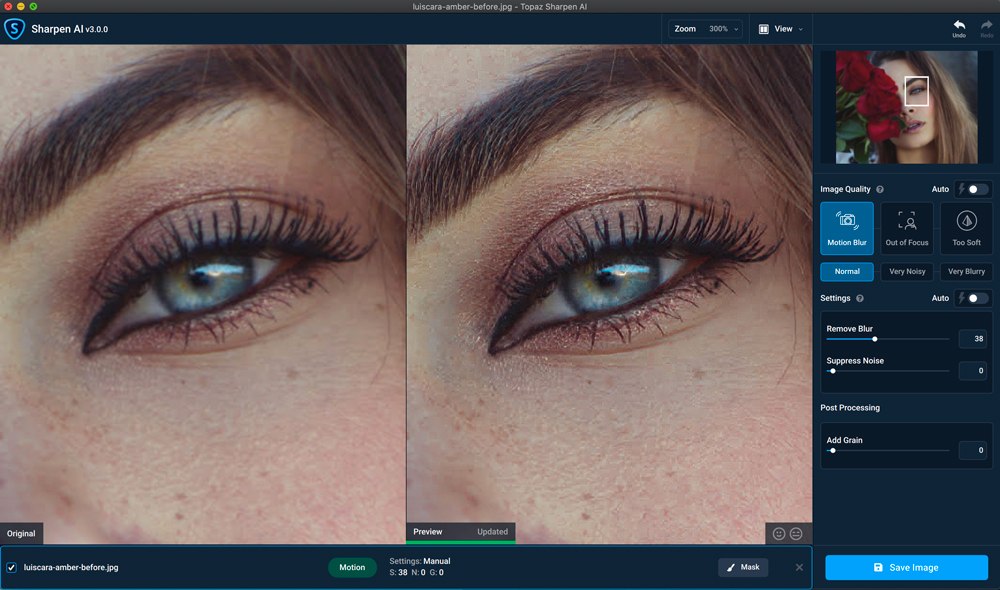Image resolution: width=1000 pixels, height=590 pixels.
Task: Open the View dropdown
Action: pos(781,28)
